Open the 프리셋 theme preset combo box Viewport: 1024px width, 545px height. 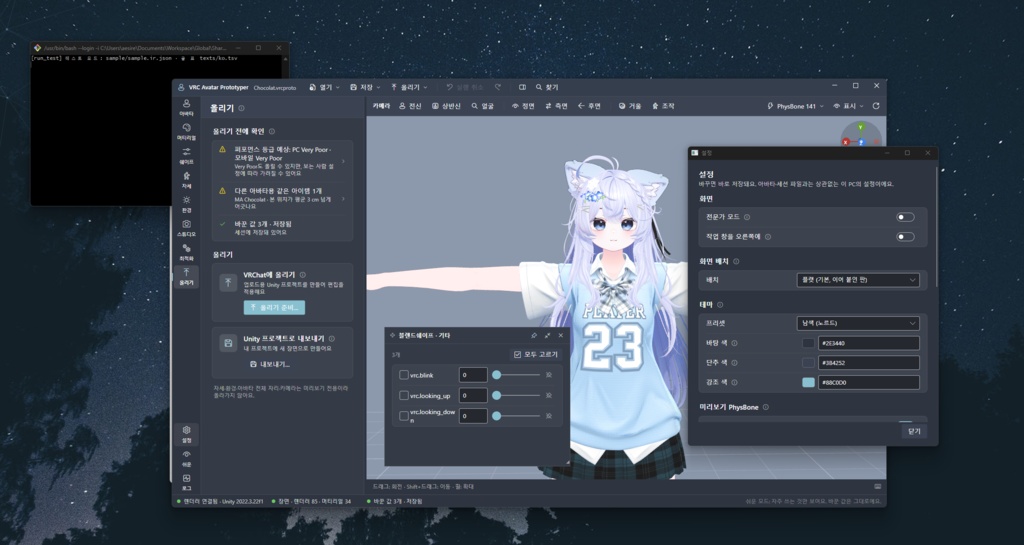857,323
